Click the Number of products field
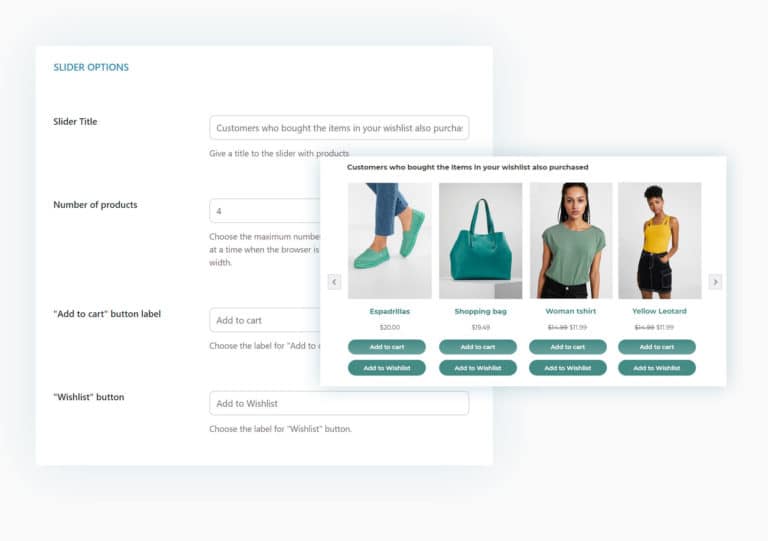Screen dimensions: 768x541 (264, 211)
